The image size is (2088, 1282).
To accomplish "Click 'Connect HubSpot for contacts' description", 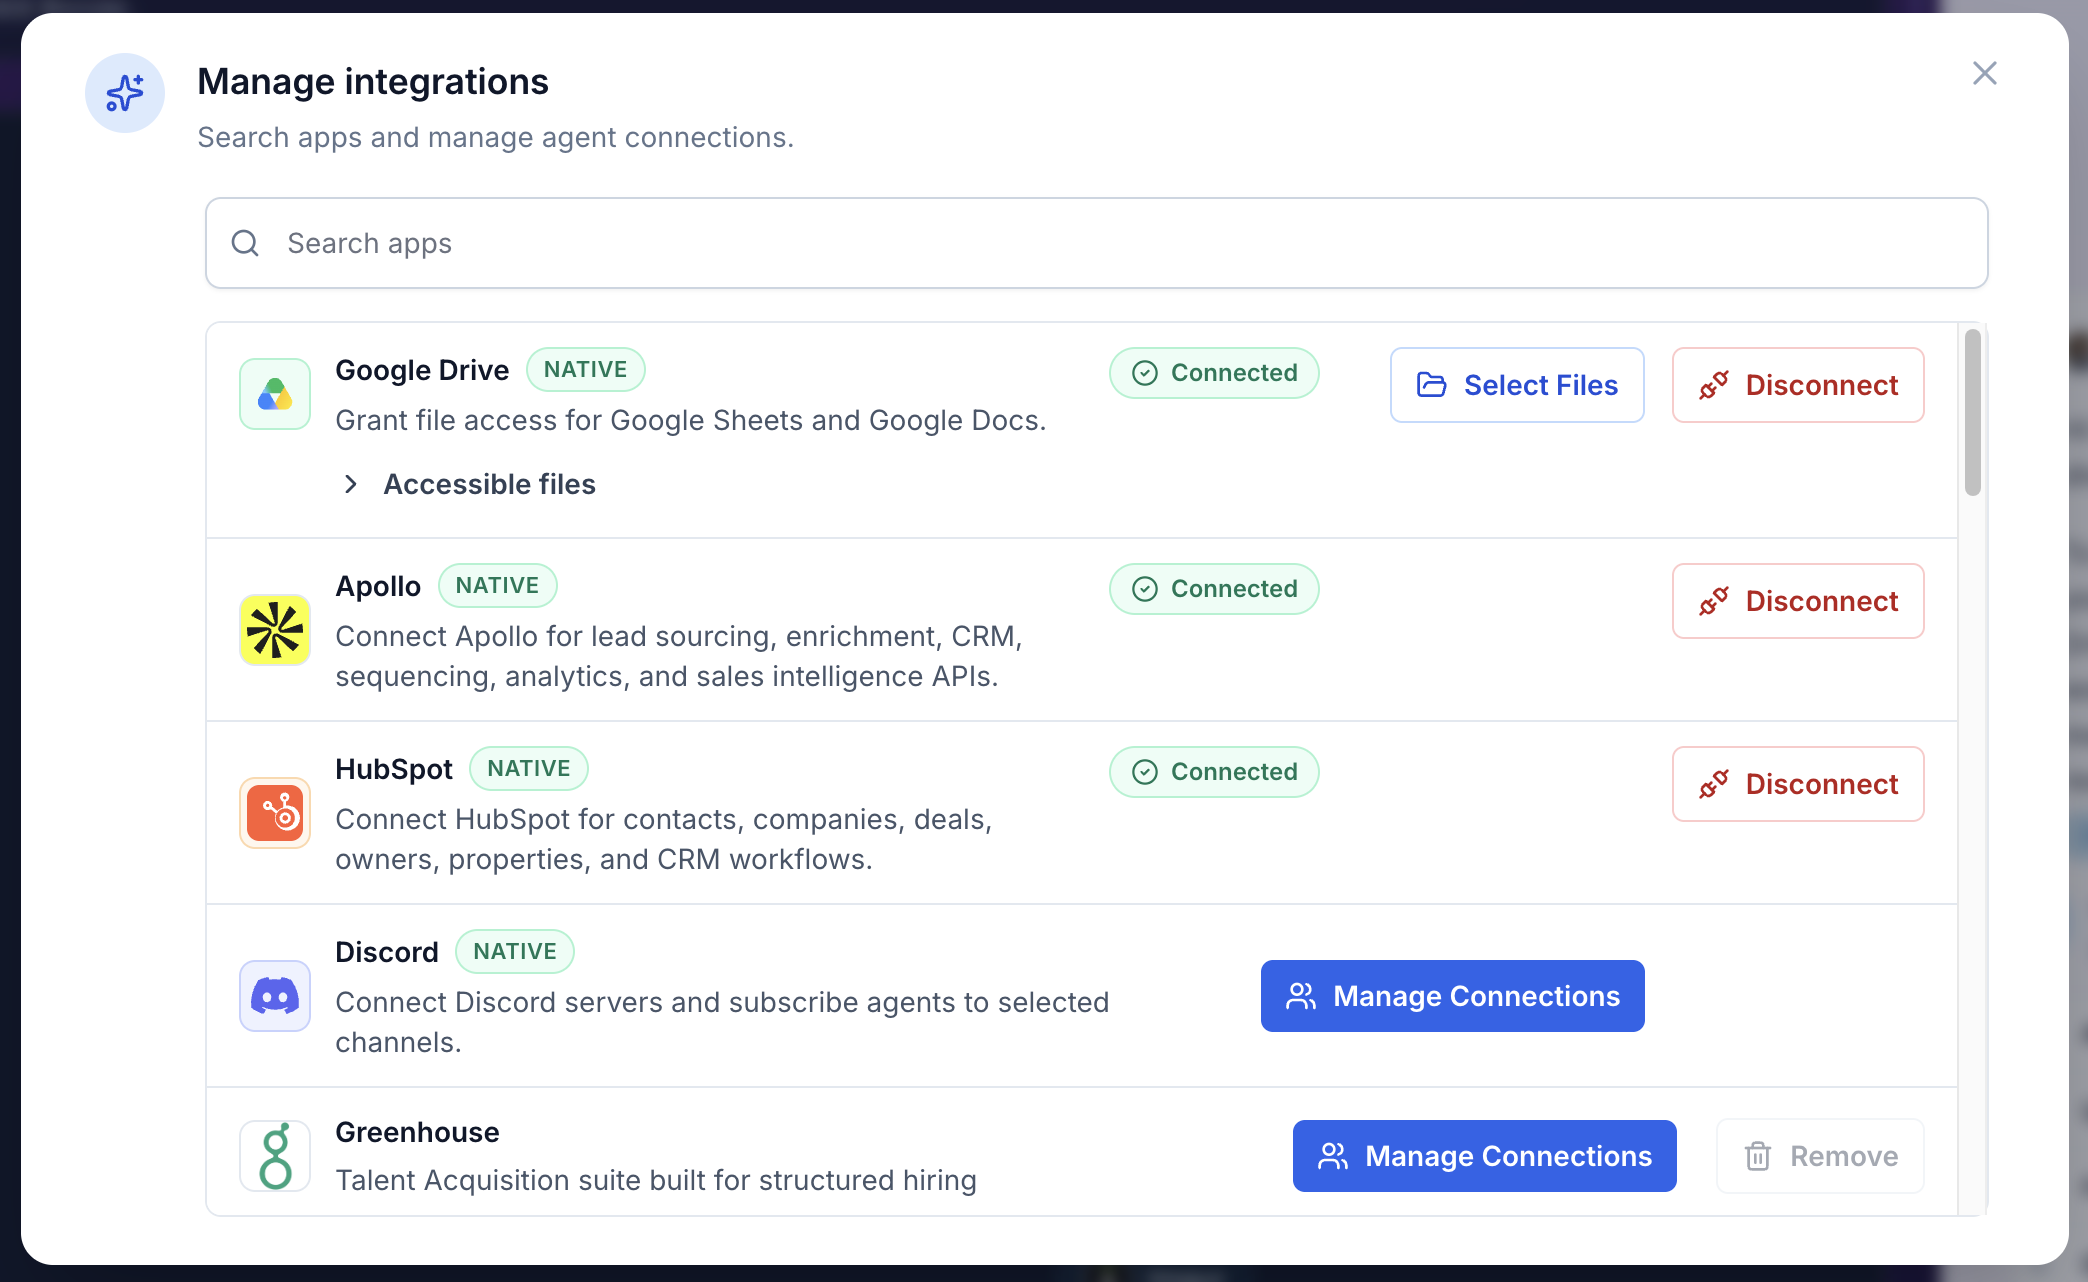I will pos(664,839).
